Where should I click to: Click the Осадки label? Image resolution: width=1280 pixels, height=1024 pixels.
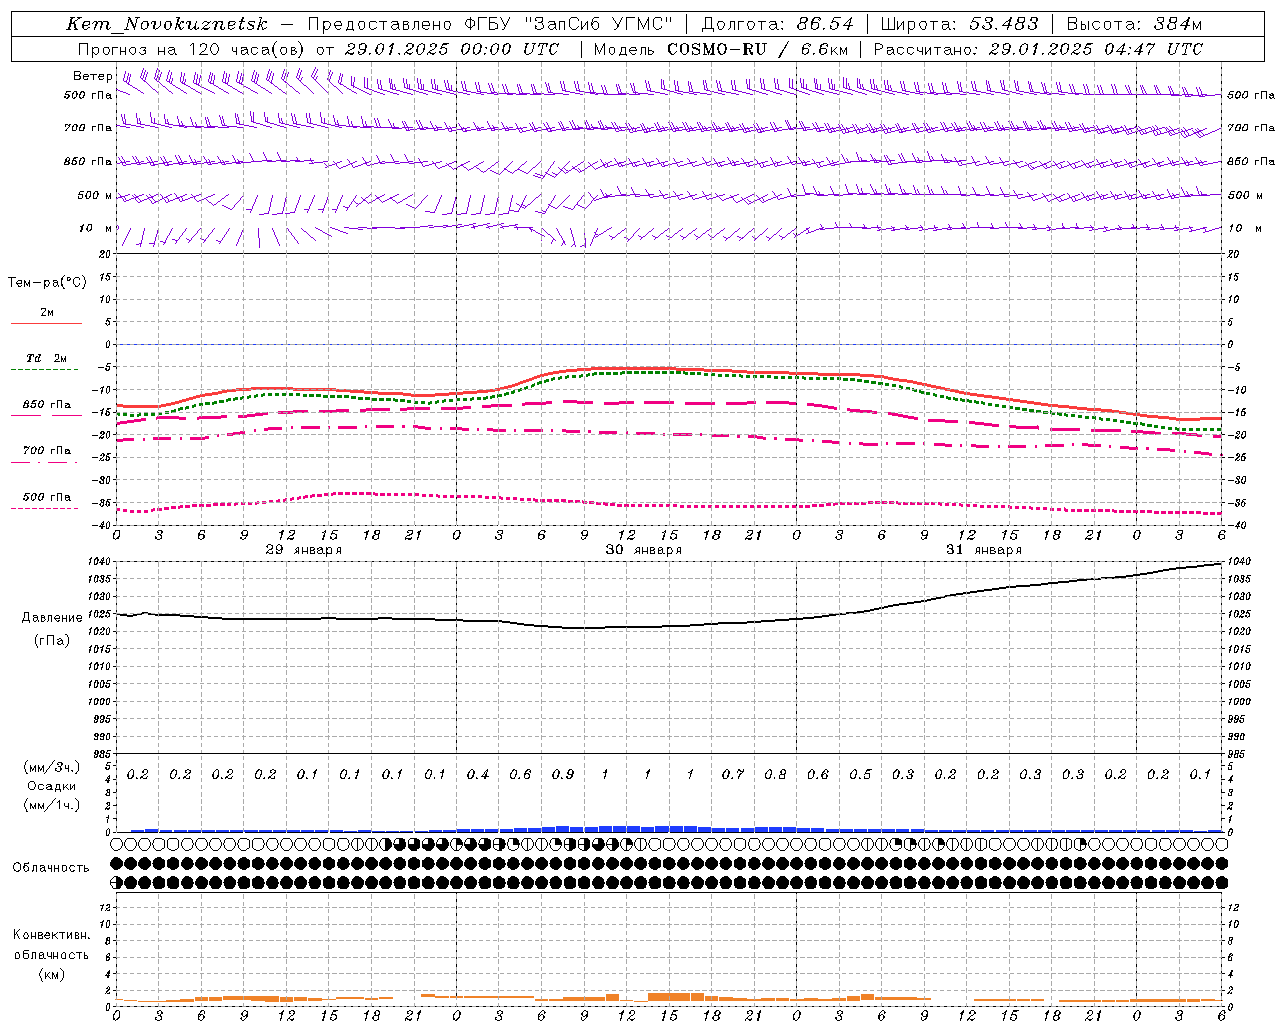pos(52,786)
